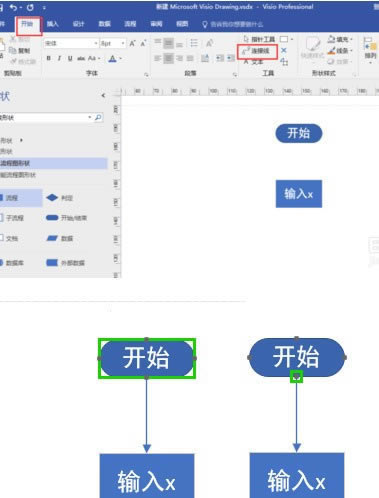Toggle Italic formatting
The height and width of the screenshot is (498, 379).
coord(59,58)
